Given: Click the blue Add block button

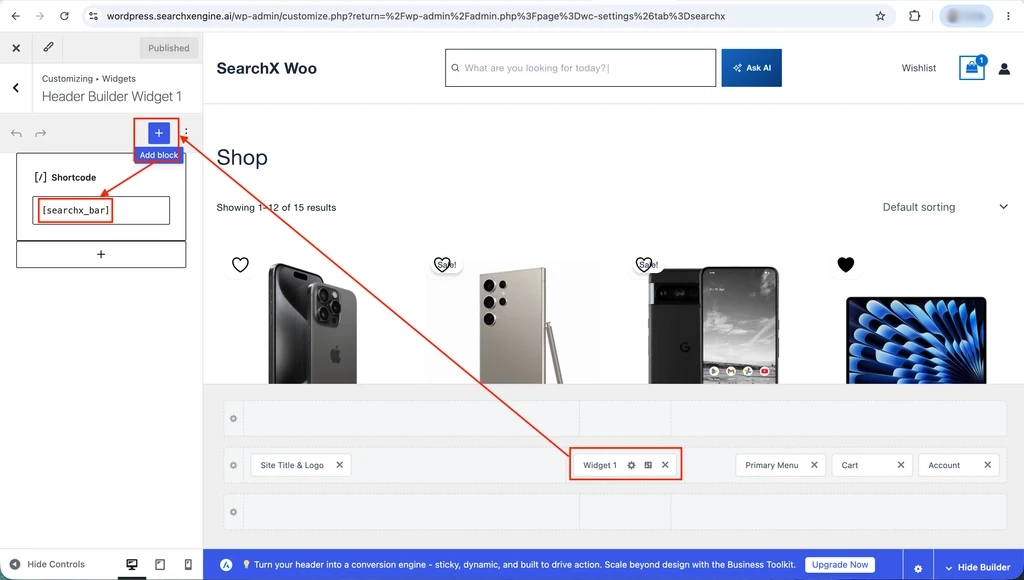Looking at the screenshot, I should point(159,133).
